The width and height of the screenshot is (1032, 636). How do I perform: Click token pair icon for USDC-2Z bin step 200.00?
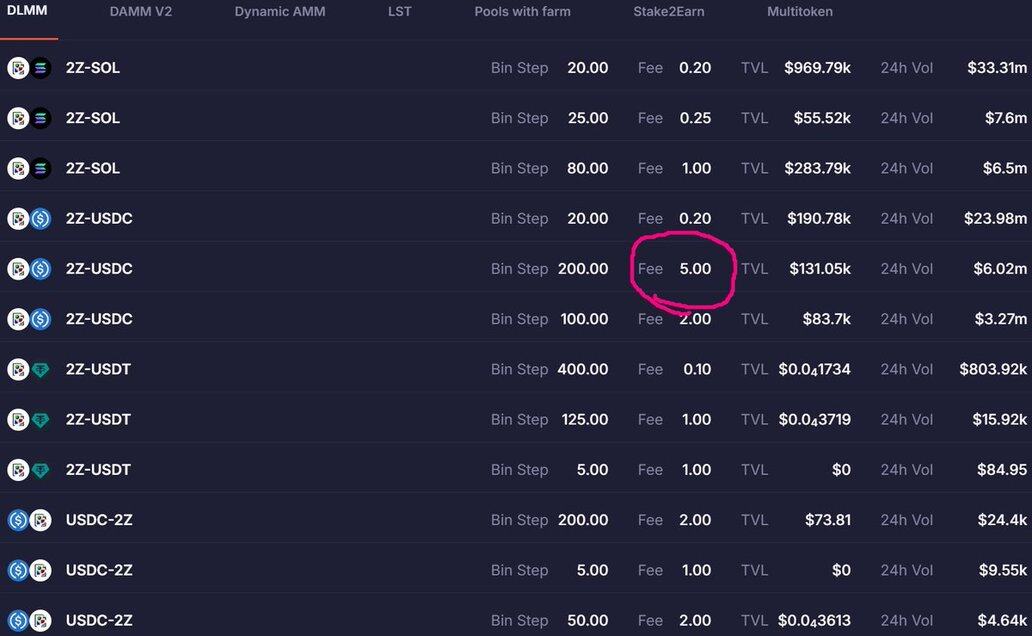click(x=29, y=520)
